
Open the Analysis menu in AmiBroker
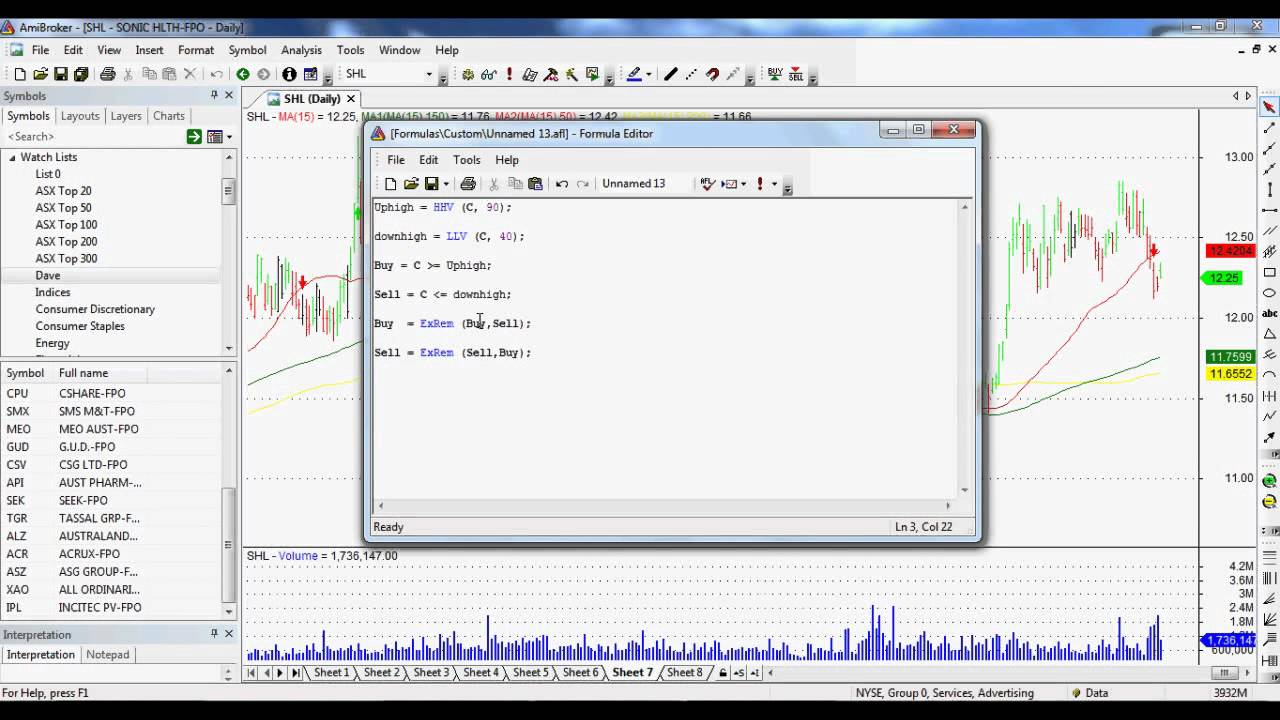point(301,50)
